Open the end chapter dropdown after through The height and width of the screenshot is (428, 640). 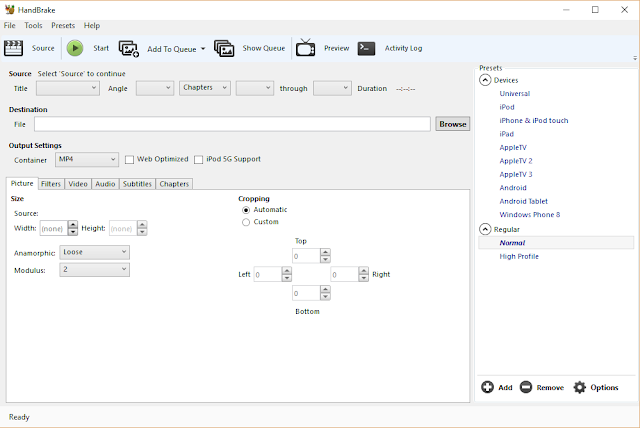[x=332, y=88]
